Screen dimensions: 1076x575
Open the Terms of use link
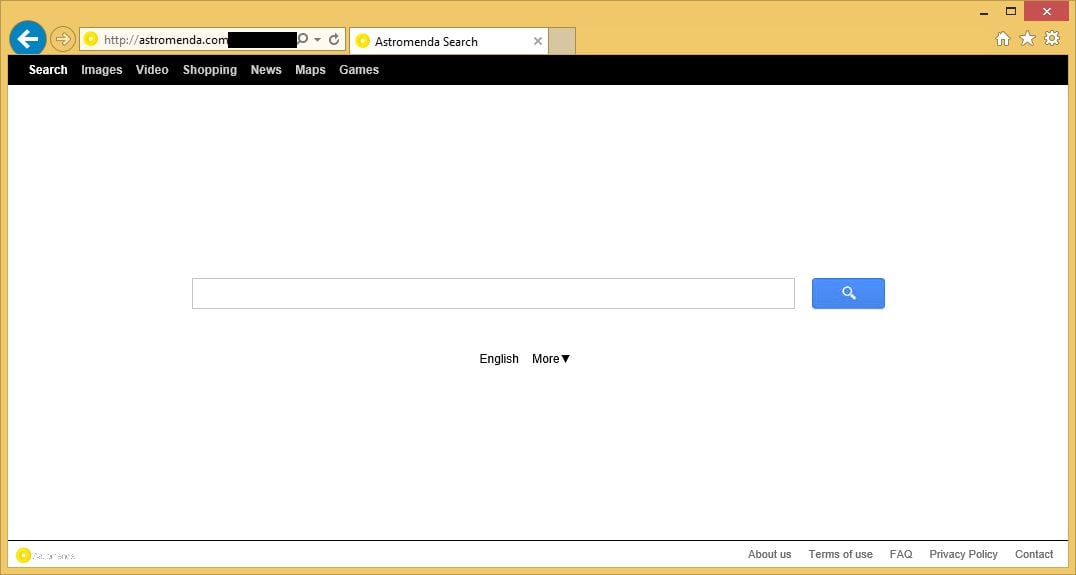pyautogui.click(x=841, y=554)
